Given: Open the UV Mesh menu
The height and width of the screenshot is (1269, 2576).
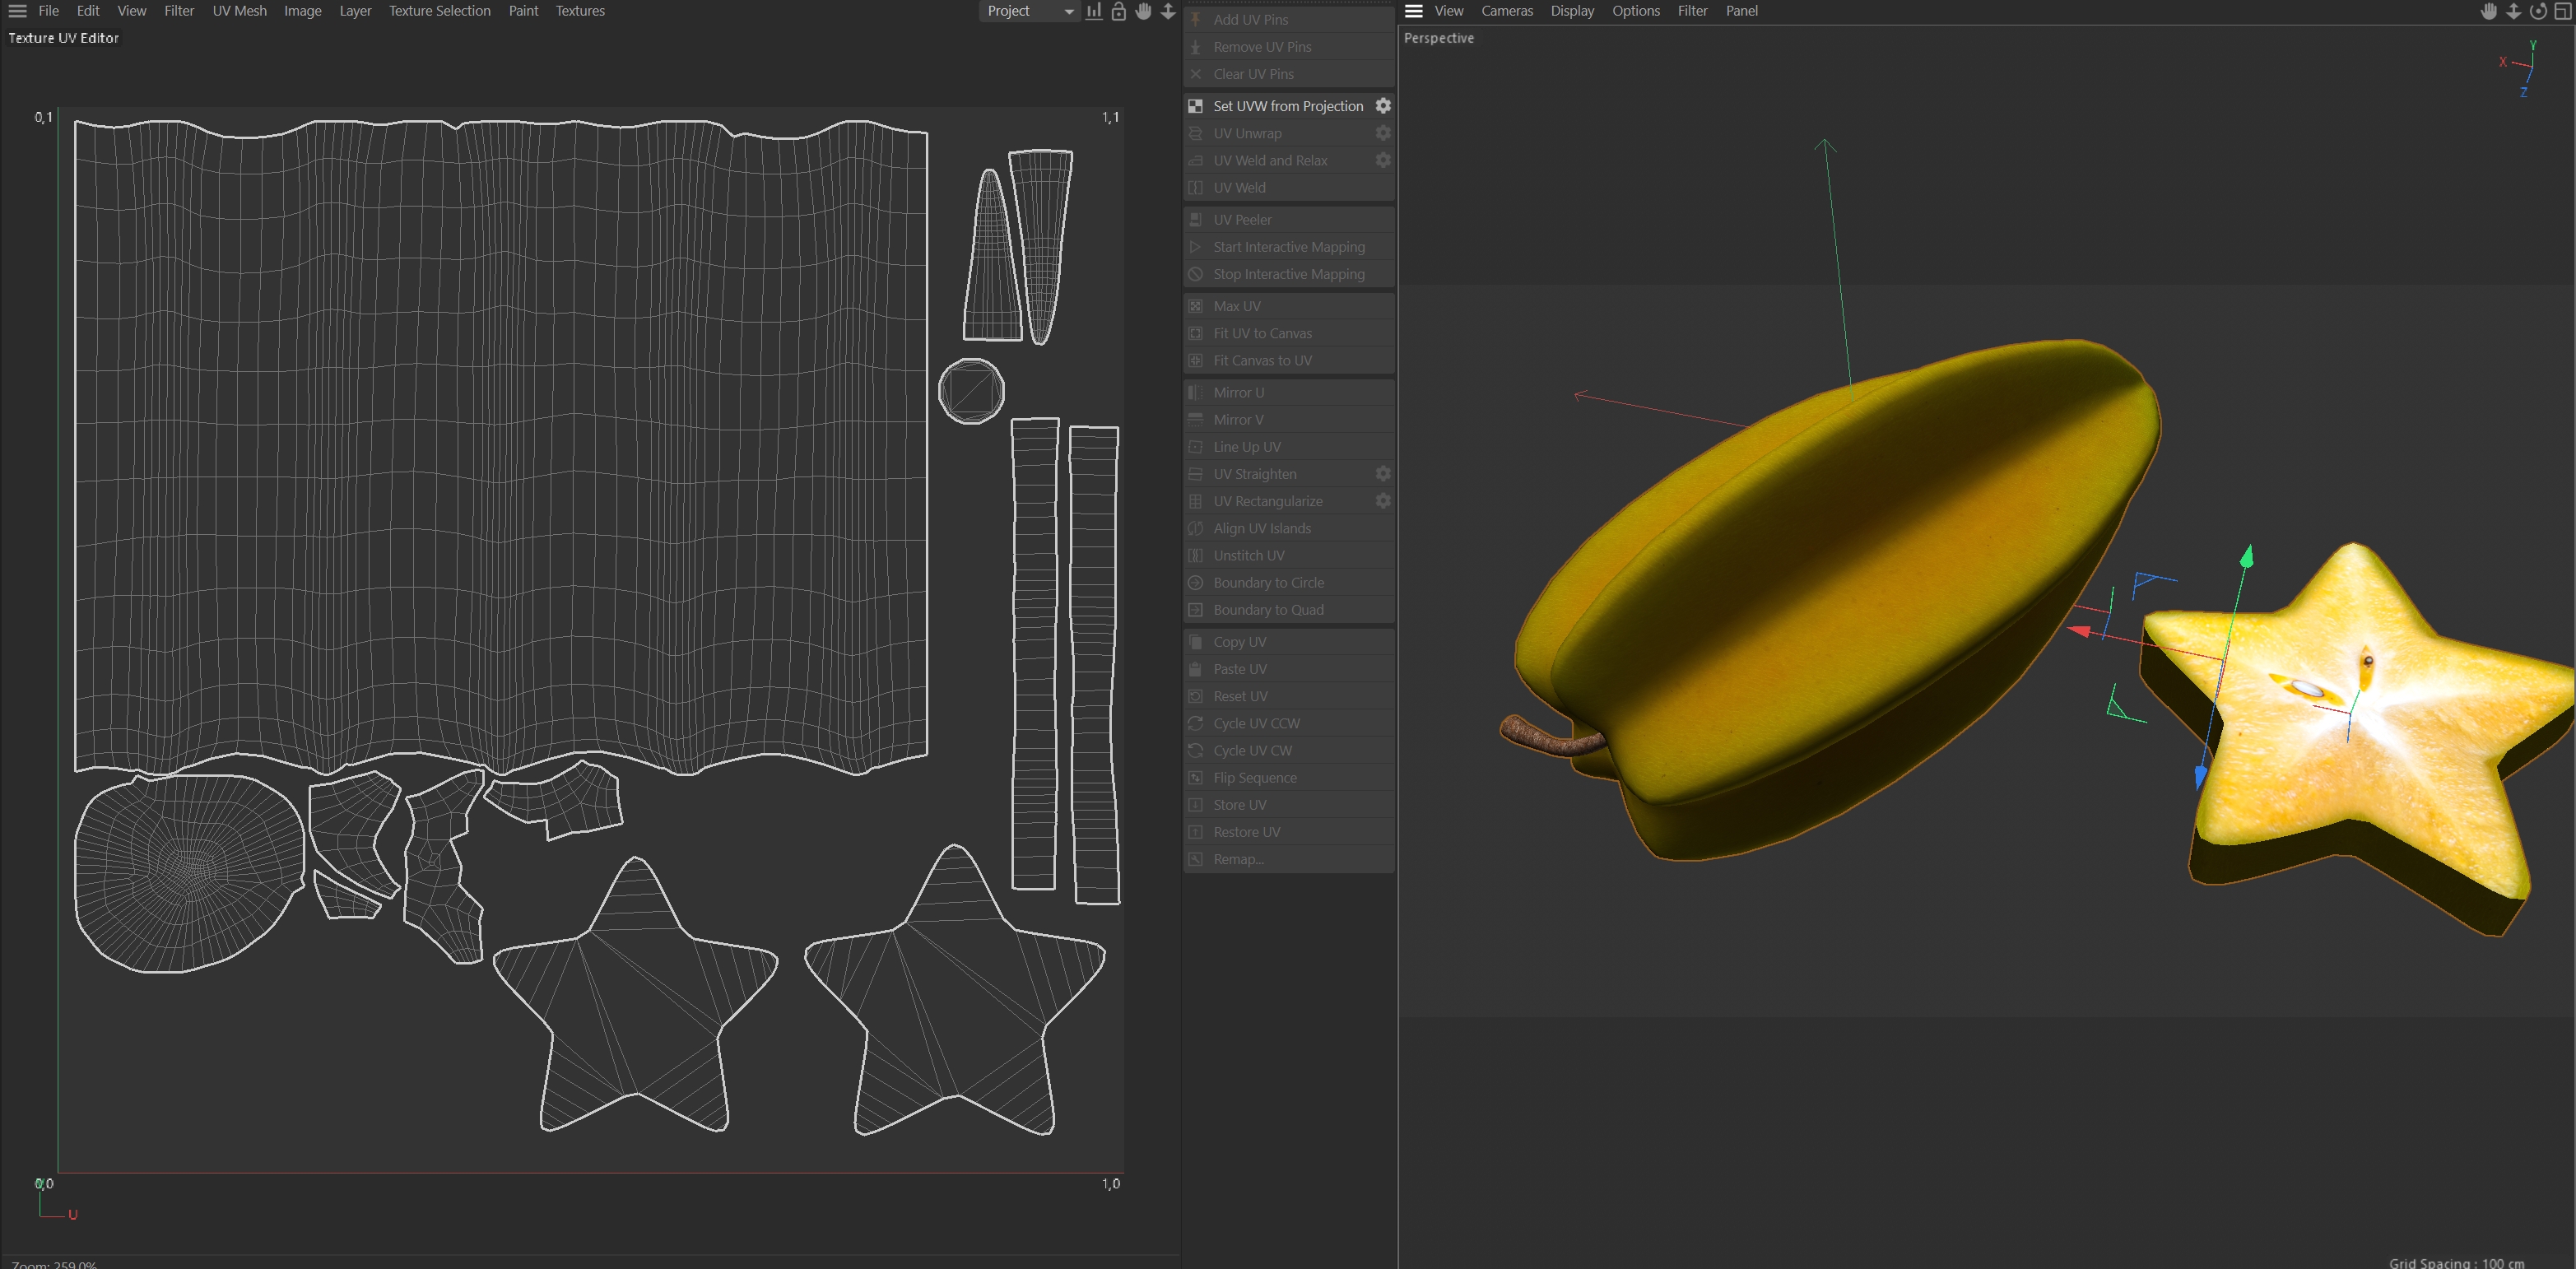Looking at the screenshot, I should (x=239, y=11).
